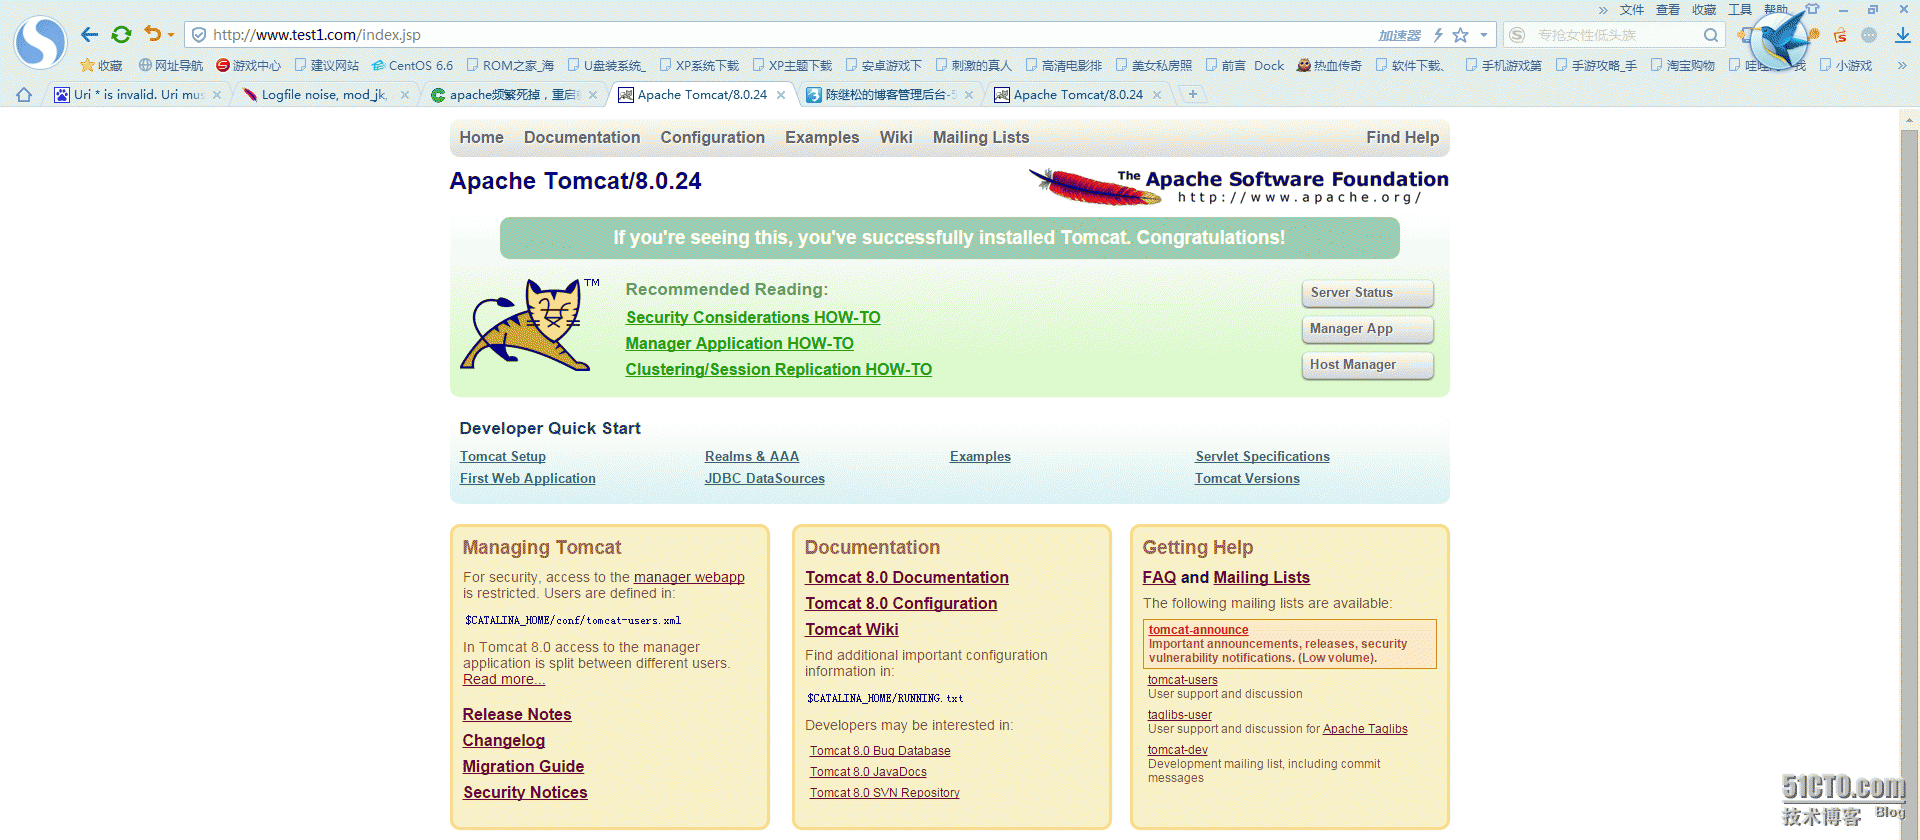Click the home icon on the tab strip

pos(24,95)
